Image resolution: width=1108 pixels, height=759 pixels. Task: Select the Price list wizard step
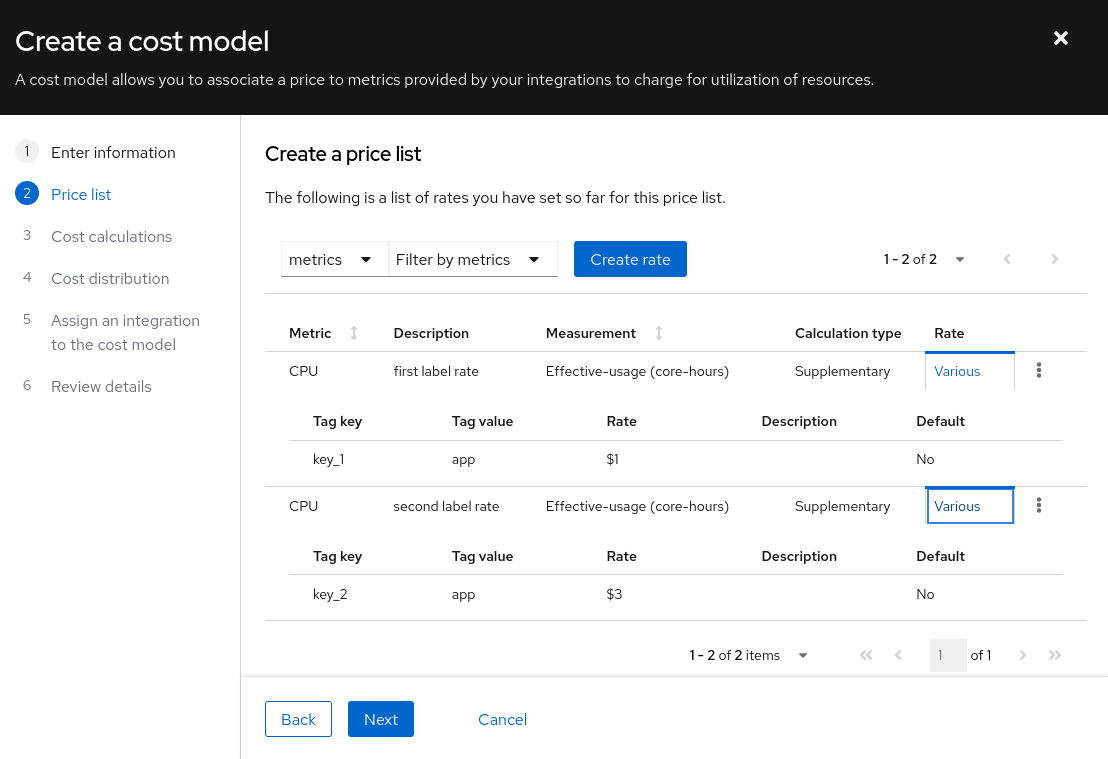point(81,194)
